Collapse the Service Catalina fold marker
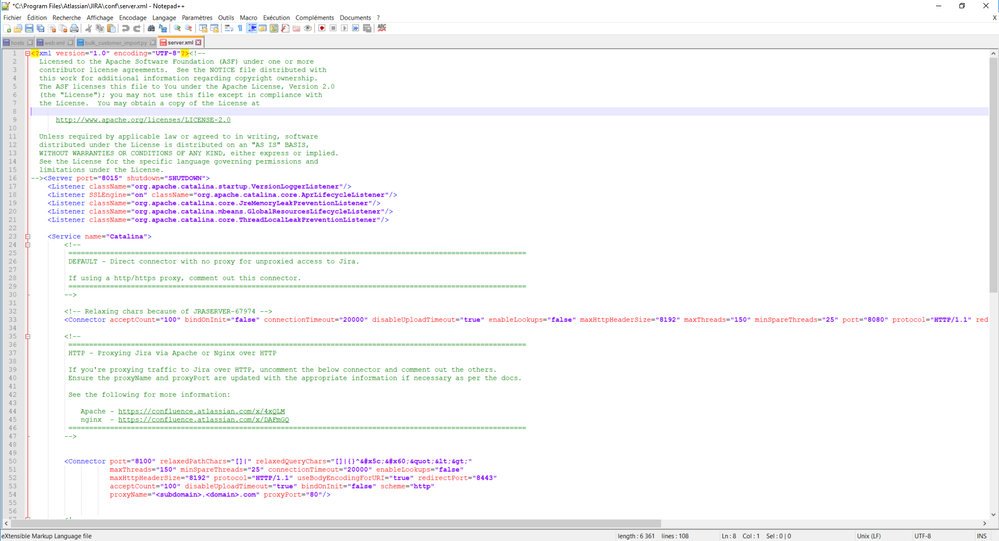Image resolution: width=999 pixels, height=541 pixels. point(28,237)
